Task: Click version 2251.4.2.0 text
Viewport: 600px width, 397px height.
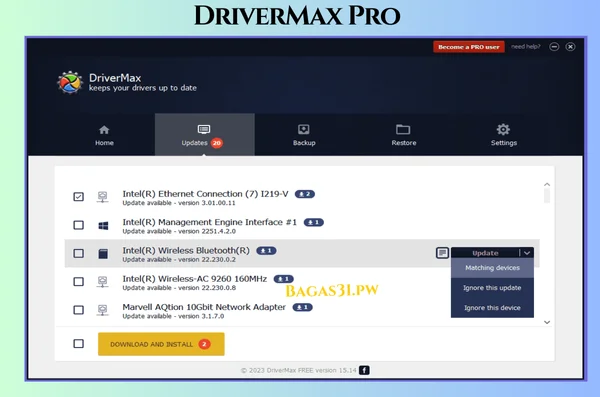Action: pos(207,232)
